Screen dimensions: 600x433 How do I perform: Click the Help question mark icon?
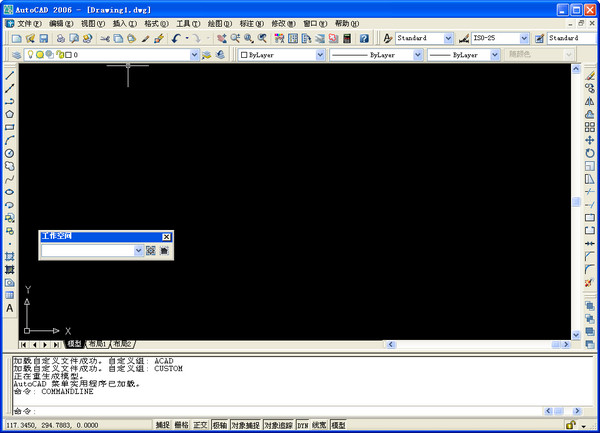tap(364, 38)
